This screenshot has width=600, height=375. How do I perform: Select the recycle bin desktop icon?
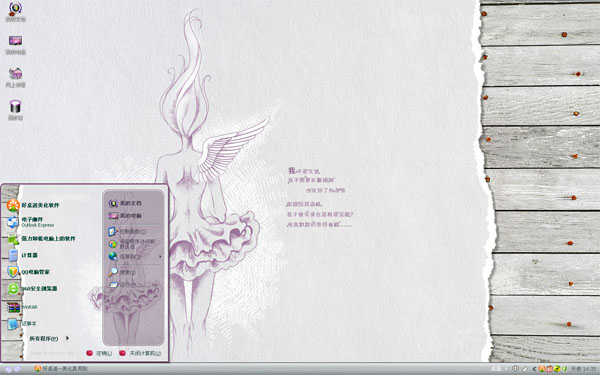click(15, 110)
